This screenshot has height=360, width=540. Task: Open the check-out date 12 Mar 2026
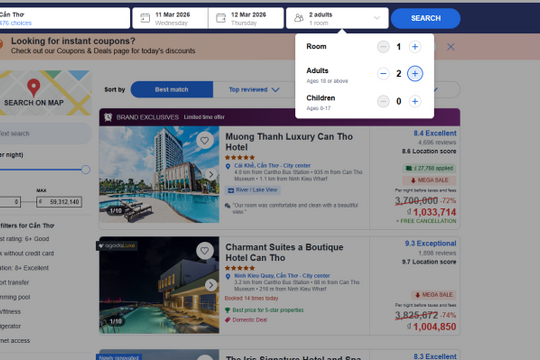point(246,18)
